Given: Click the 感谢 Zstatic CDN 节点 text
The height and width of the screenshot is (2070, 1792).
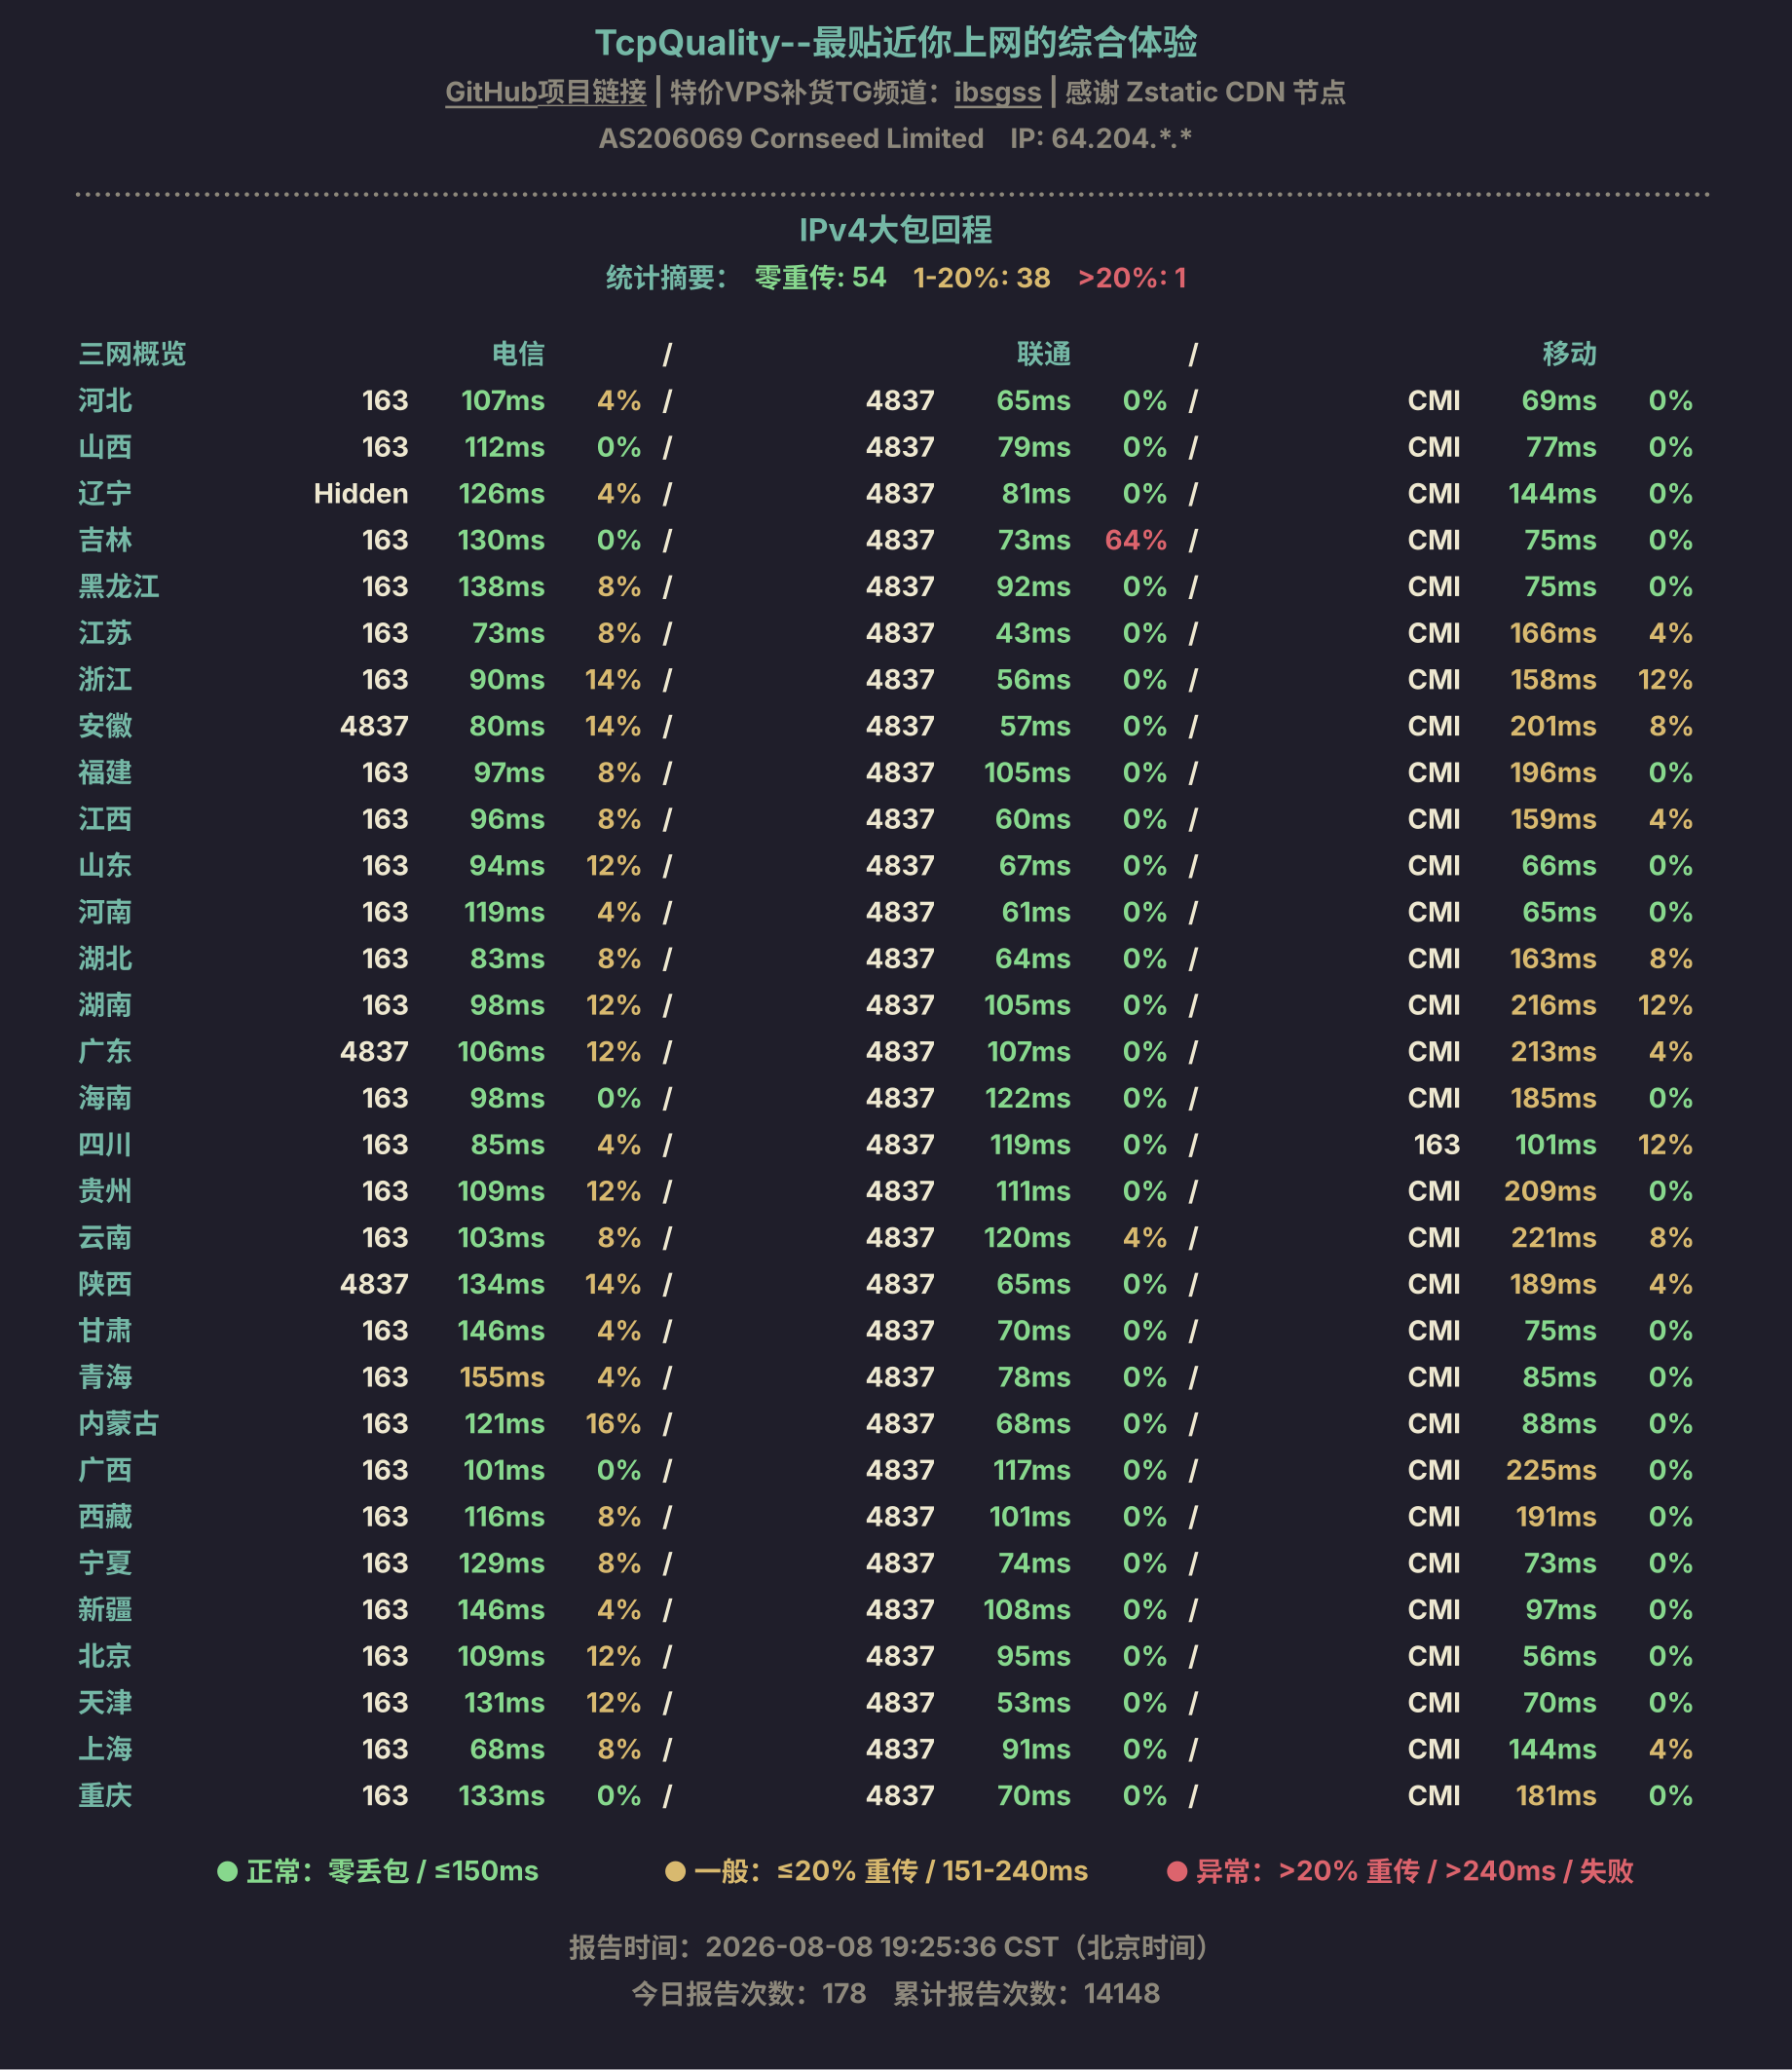Looking at the screenshot, I should (x=1205, y=92).
